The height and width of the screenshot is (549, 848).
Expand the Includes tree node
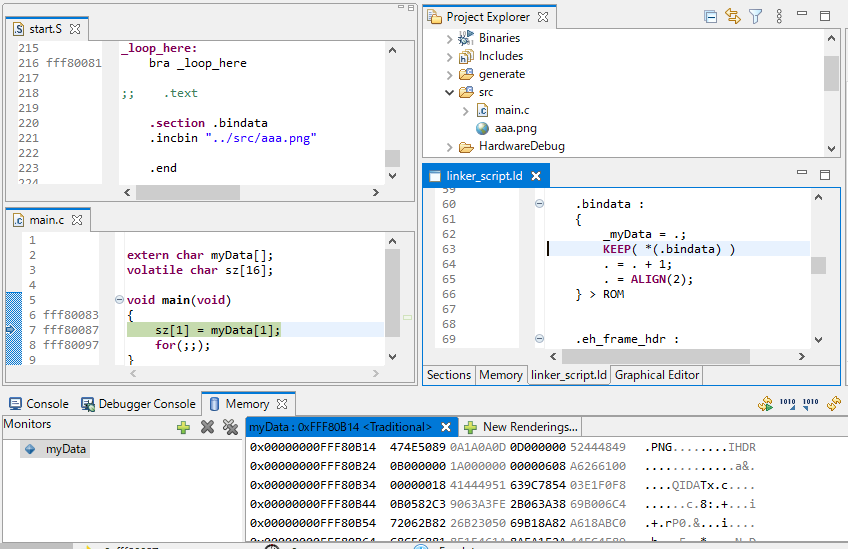(x=449, y=57)
